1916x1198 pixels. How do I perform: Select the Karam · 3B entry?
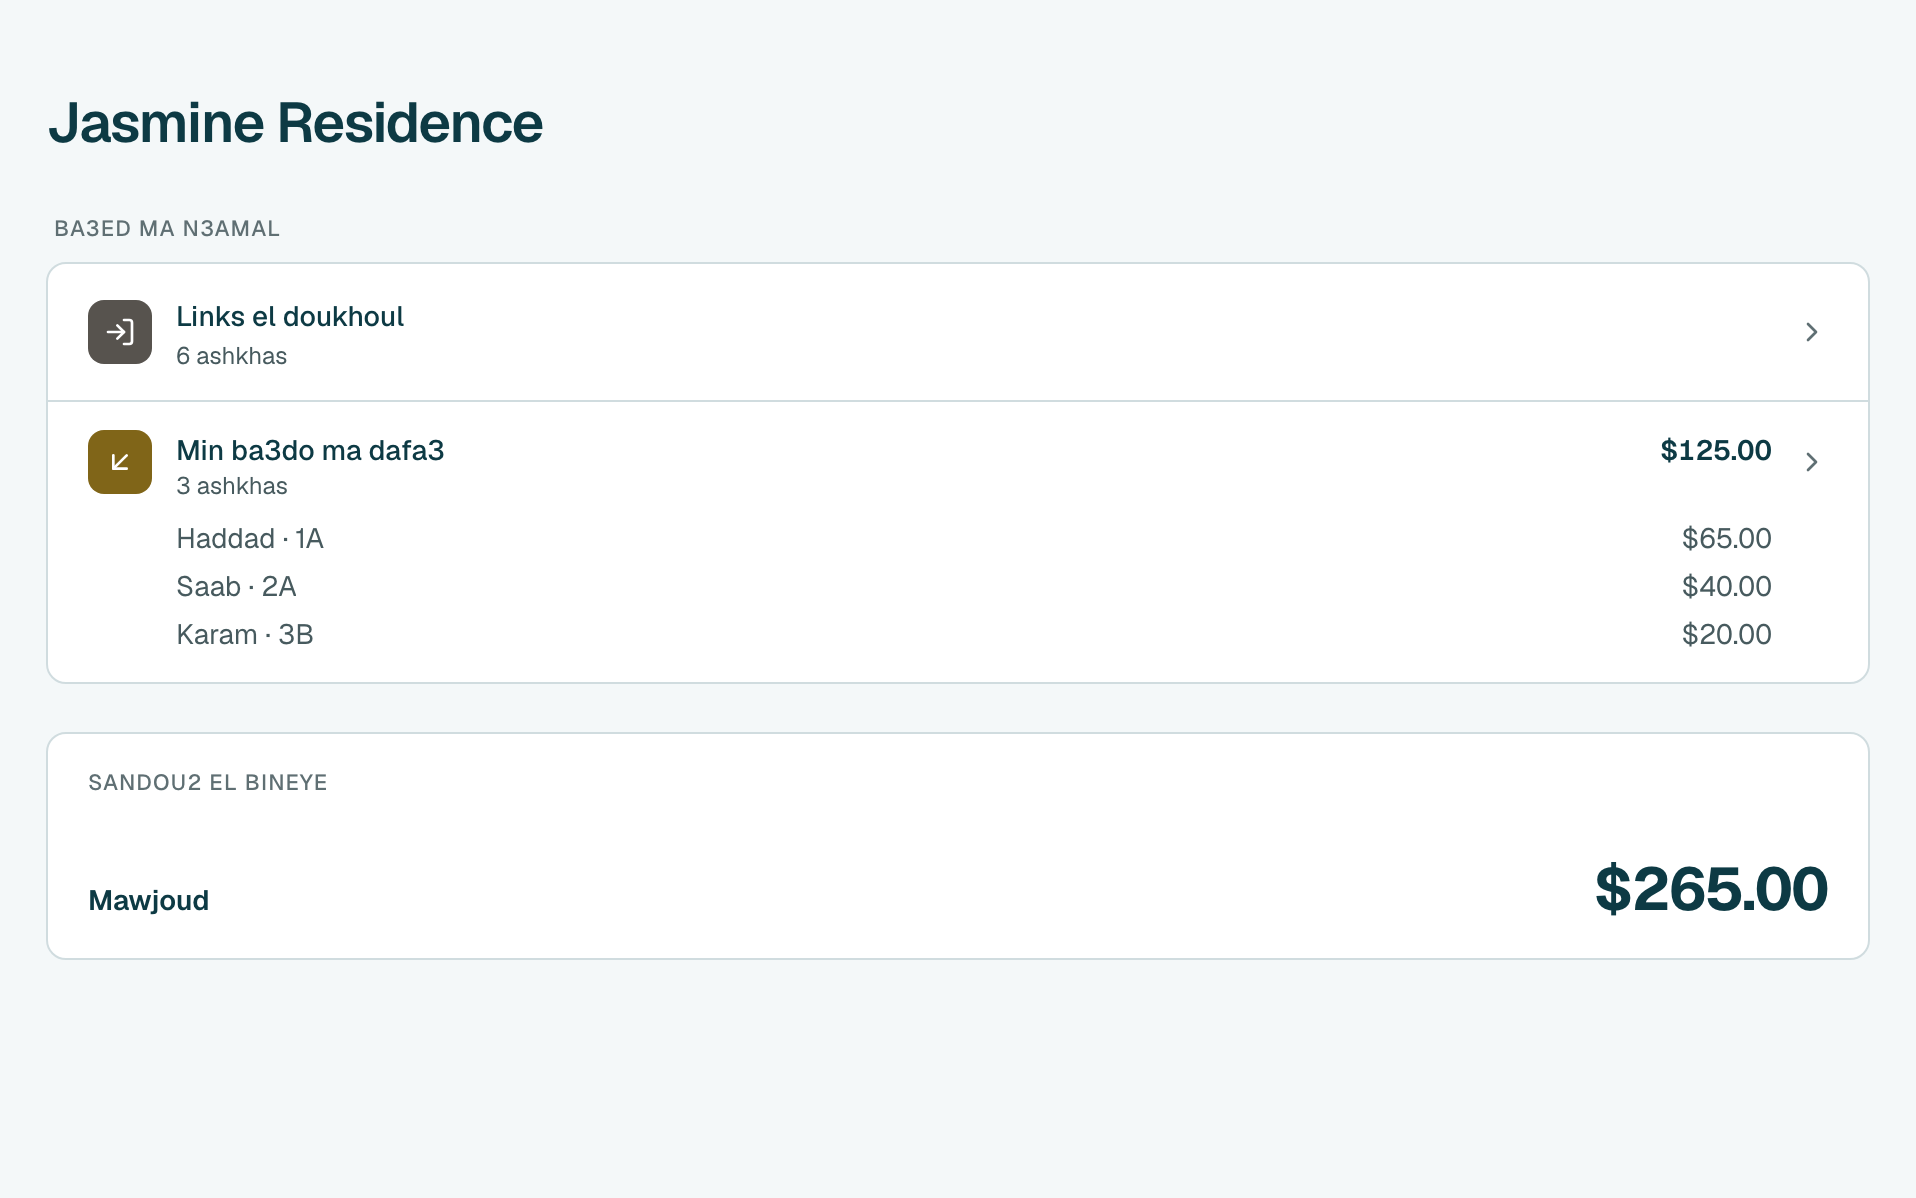pos(245,634)
